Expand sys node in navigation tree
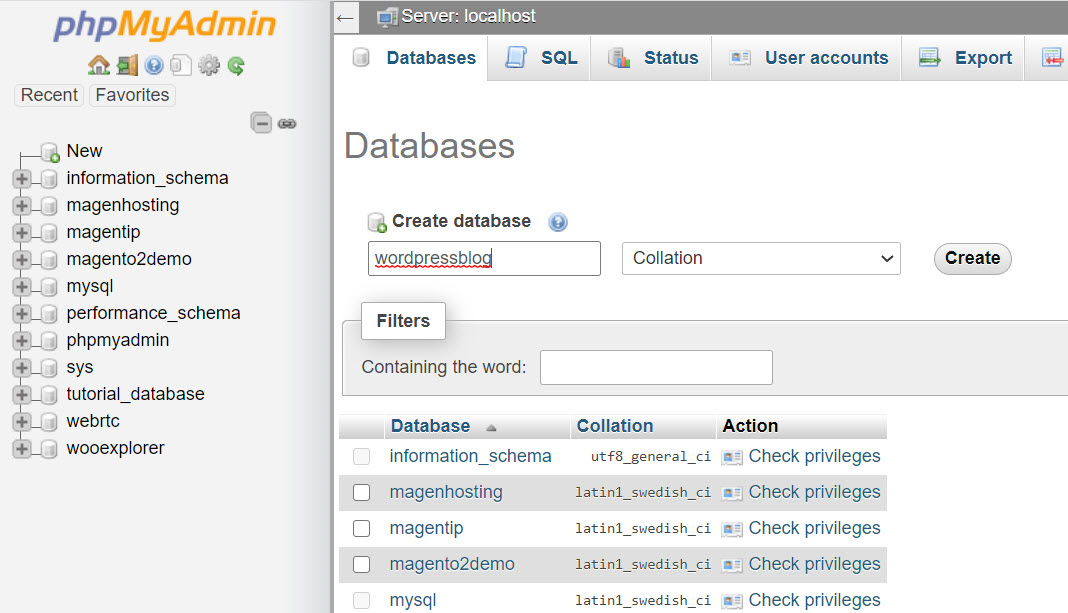This screenshot has height=613, width=1068. coord(22,368)
